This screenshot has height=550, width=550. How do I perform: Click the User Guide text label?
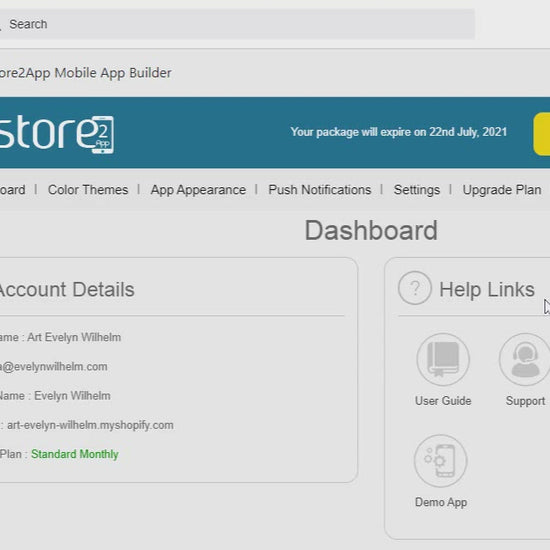(x=443, y=401)
